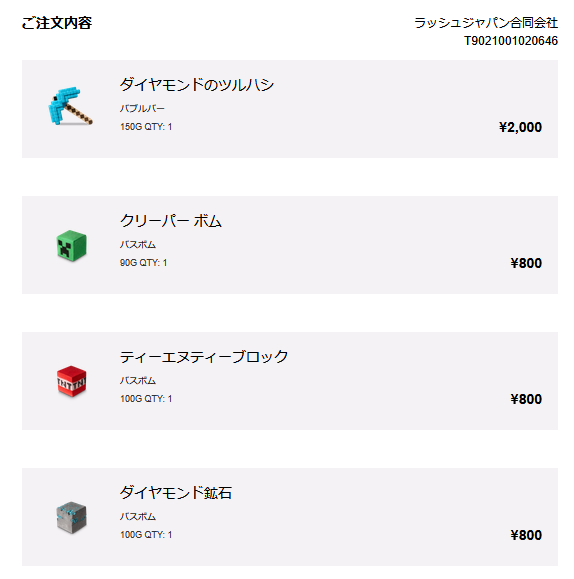Click the ¥800 price for ティーエヌティーブロック
The height and width of the screenshot is (579, 574).
pos(526,399)
